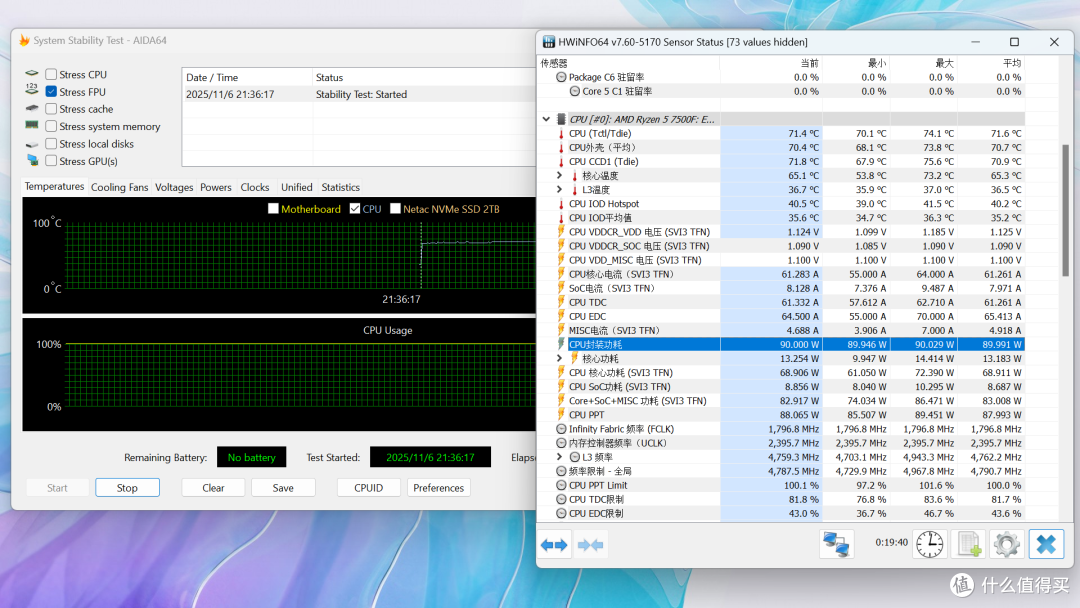Click circle icon beside Package C6 row
The width and height of the screenshot is (1080, 608).
click(x=561, y=77)
